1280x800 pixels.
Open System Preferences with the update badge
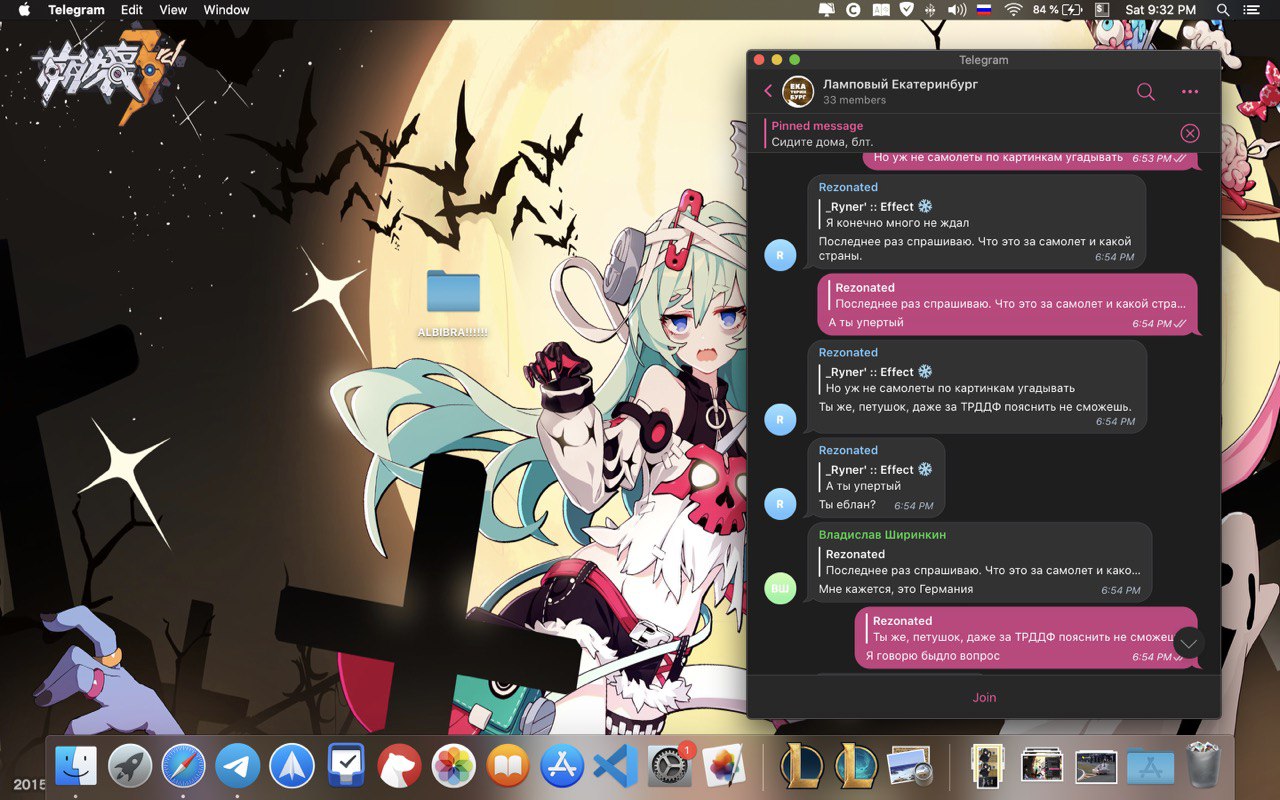[x=669, y=767]
